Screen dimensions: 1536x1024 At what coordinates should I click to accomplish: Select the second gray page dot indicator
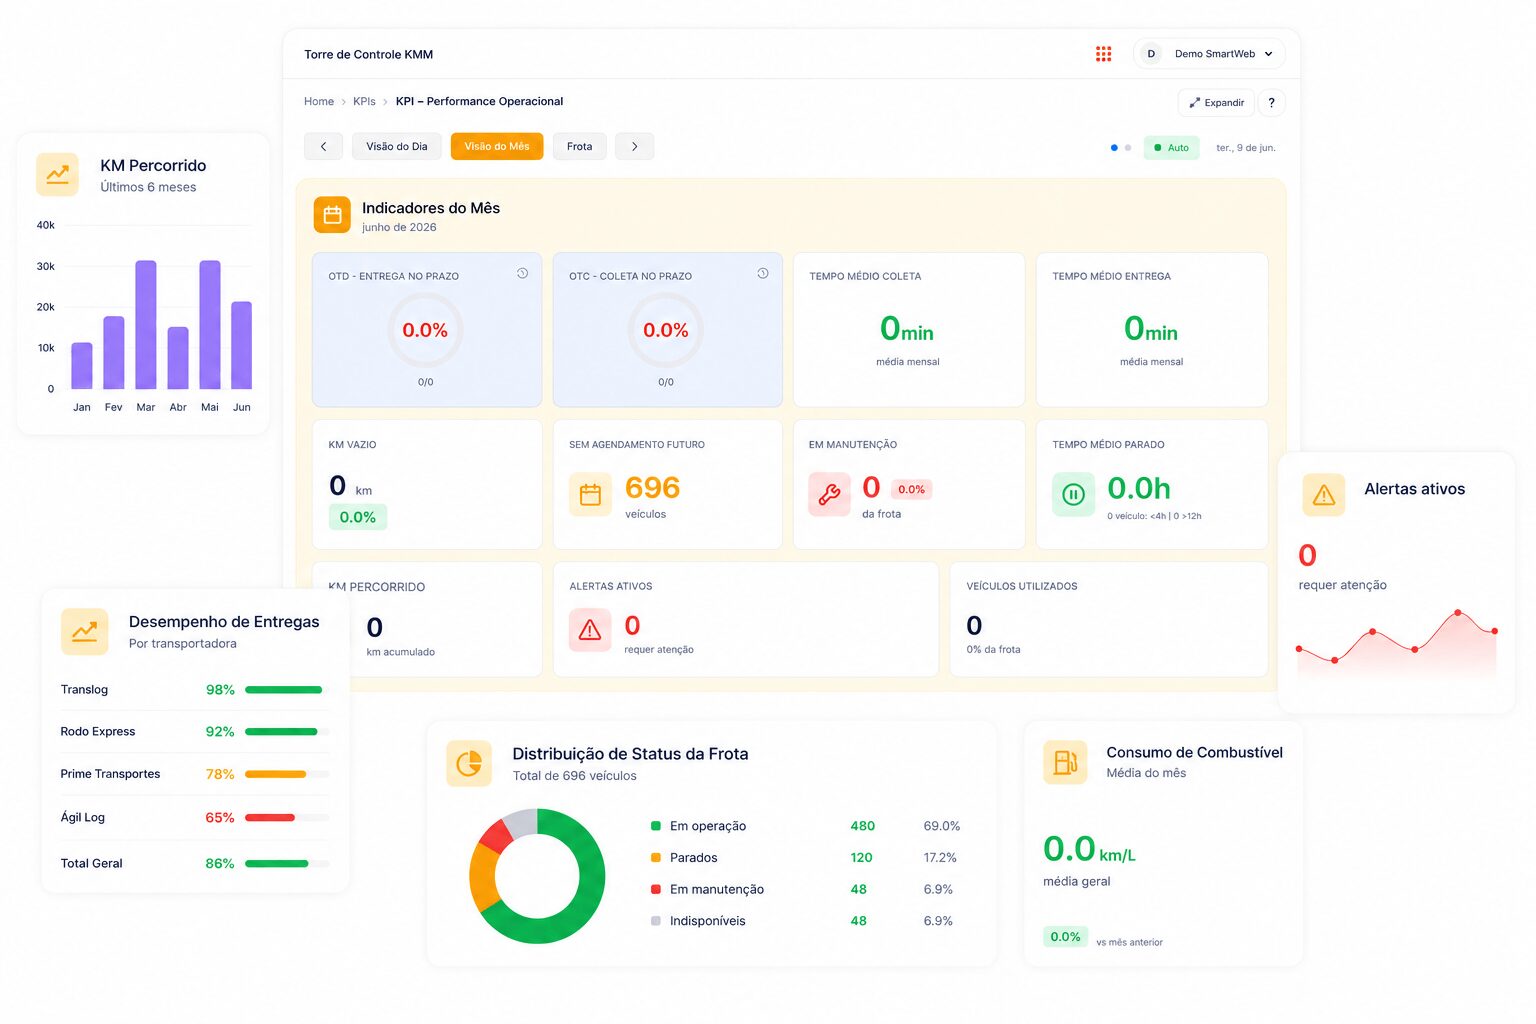tap(1128, 148)
